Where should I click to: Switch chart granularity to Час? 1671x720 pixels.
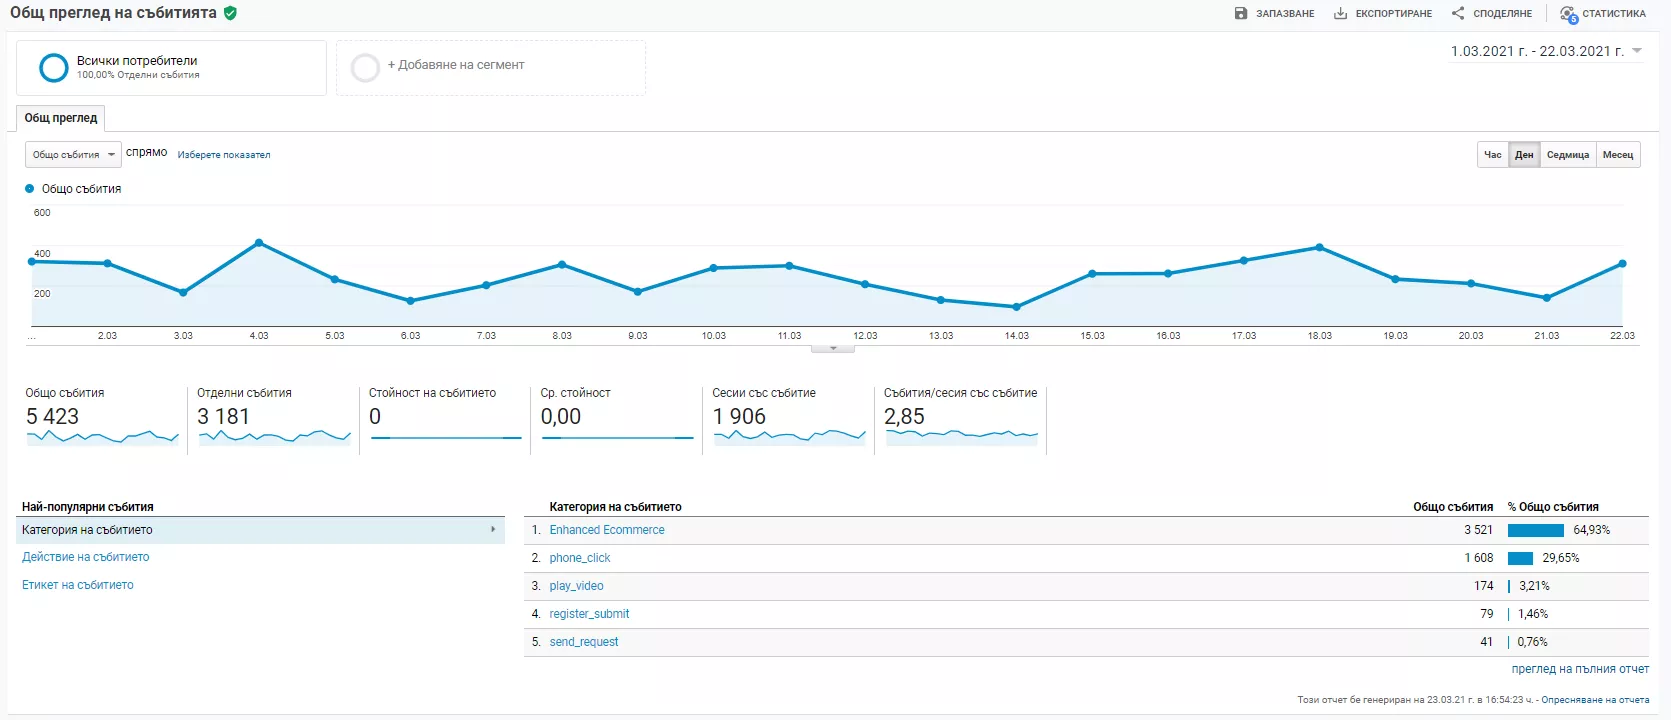[x=1492, y=155]
